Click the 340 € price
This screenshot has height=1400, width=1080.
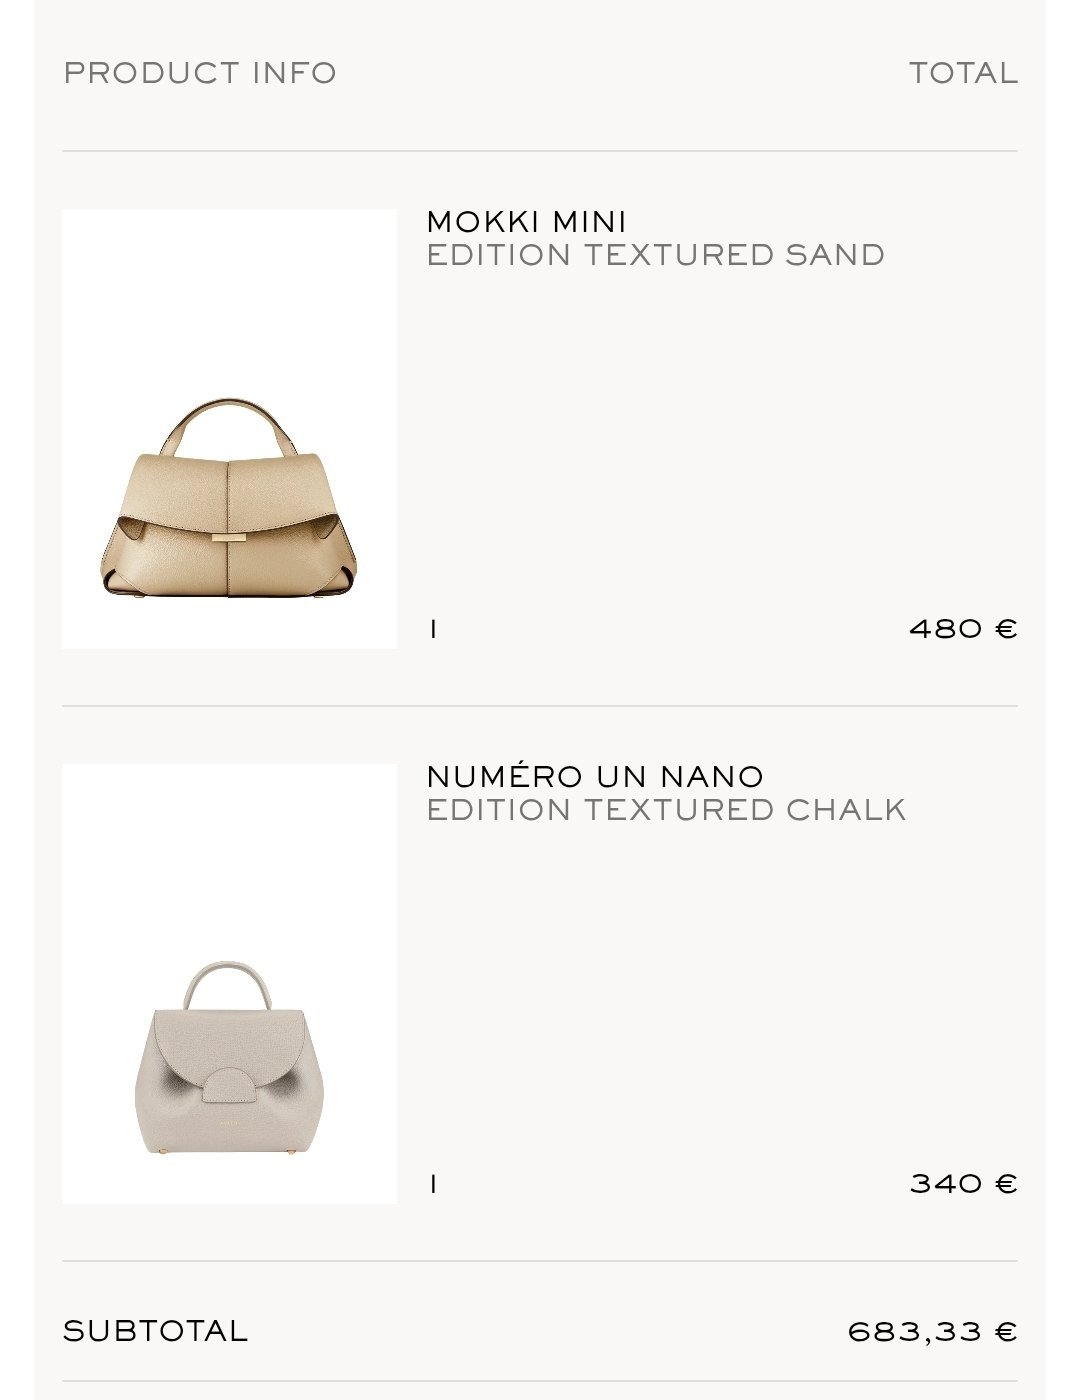pyautogui.click(x=963, y=1184)
